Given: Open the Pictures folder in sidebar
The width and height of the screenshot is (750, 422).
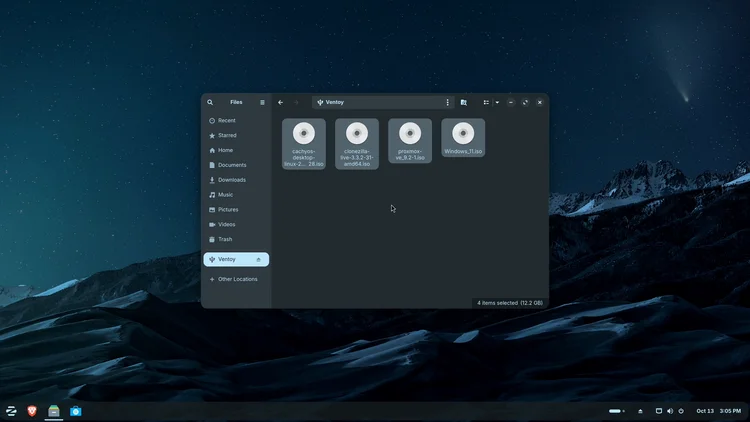Looking at the screenshot, I should (x=236, y=210).
